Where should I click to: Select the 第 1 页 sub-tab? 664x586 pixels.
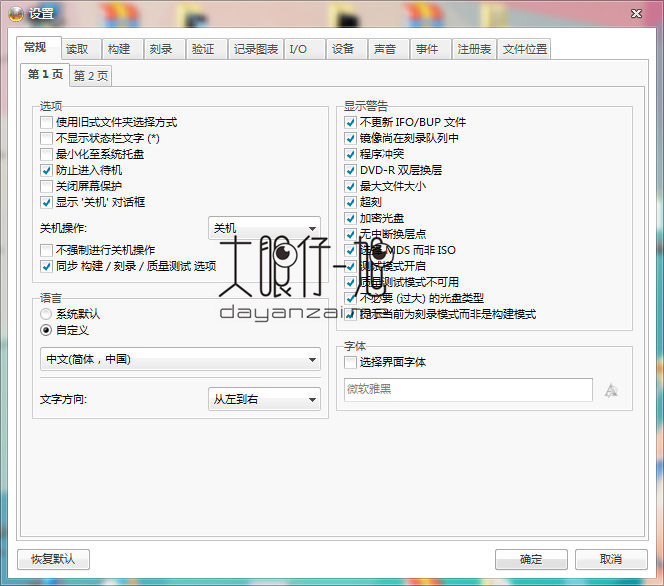45,75
